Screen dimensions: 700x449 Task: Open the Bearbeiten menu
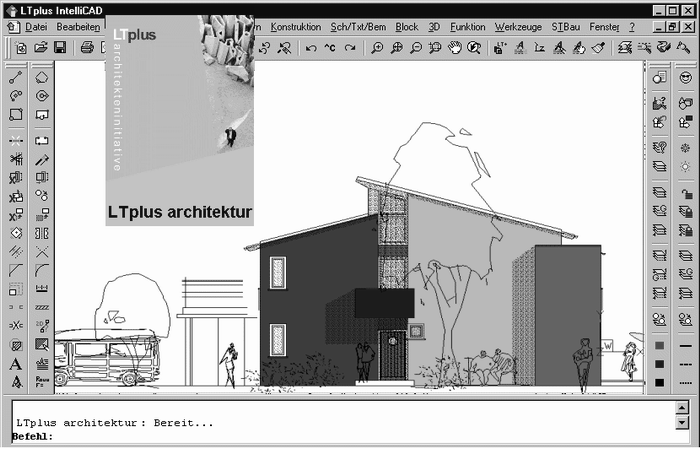tap(78, 27)
